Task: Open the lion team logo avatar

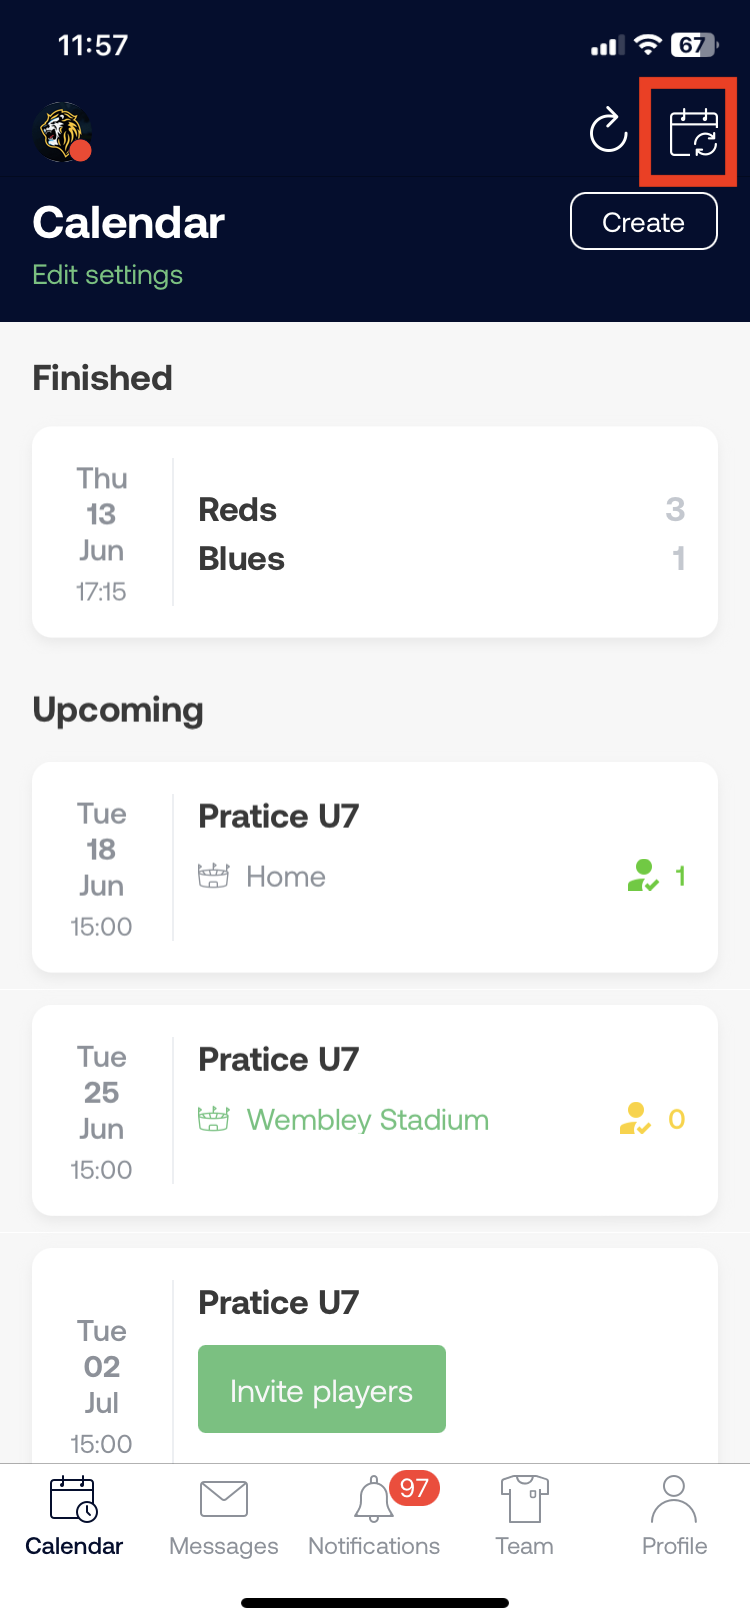Action: coord(63,132)
